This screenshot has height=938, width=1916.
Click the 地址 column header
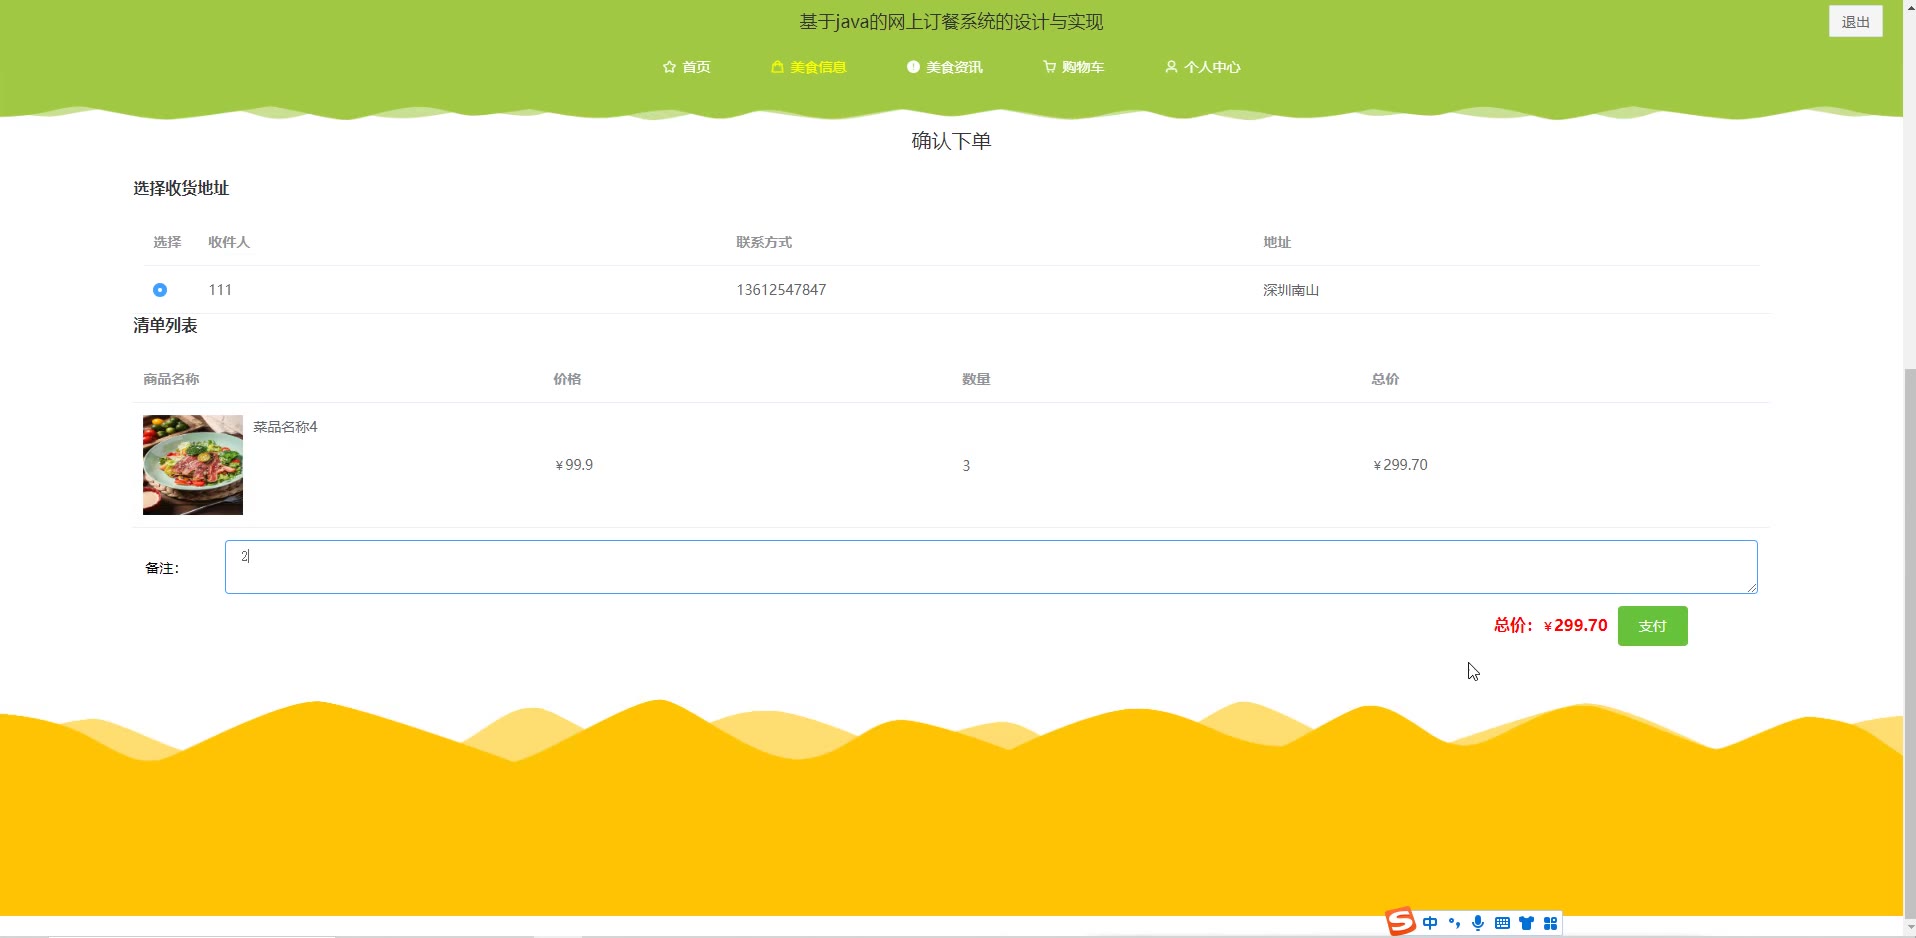(1277, 242)
